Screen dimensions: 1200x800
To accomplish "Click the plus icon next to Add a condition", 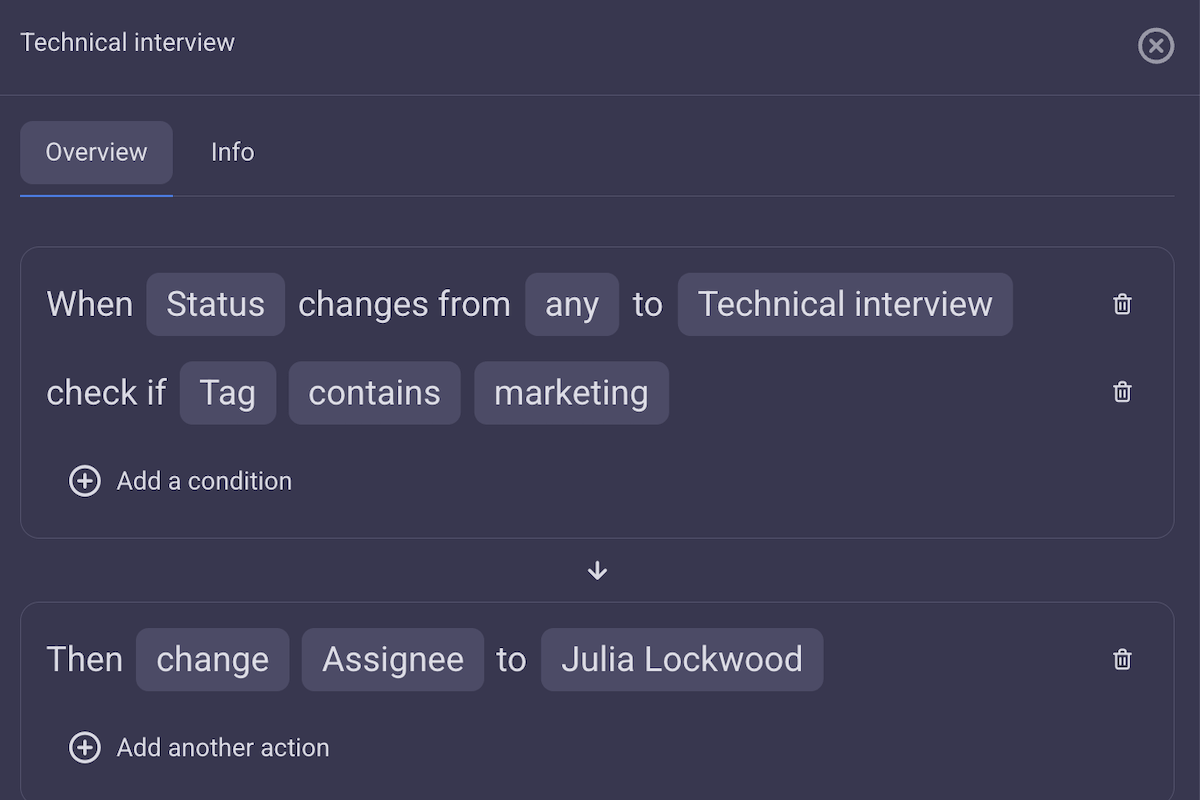I will (85, 481).
